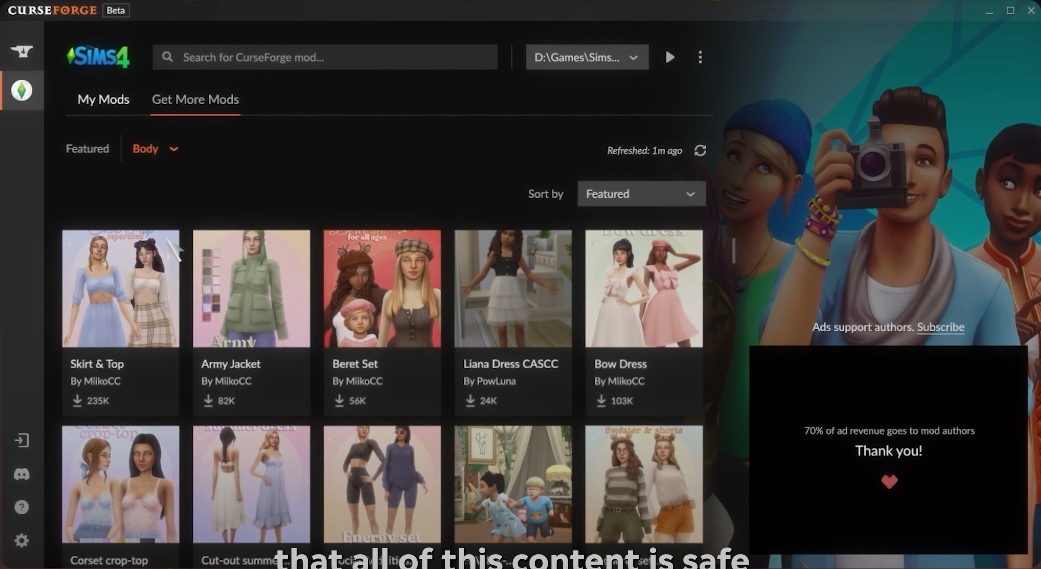Click the download icon under Army Jacket

click(208, 400)
